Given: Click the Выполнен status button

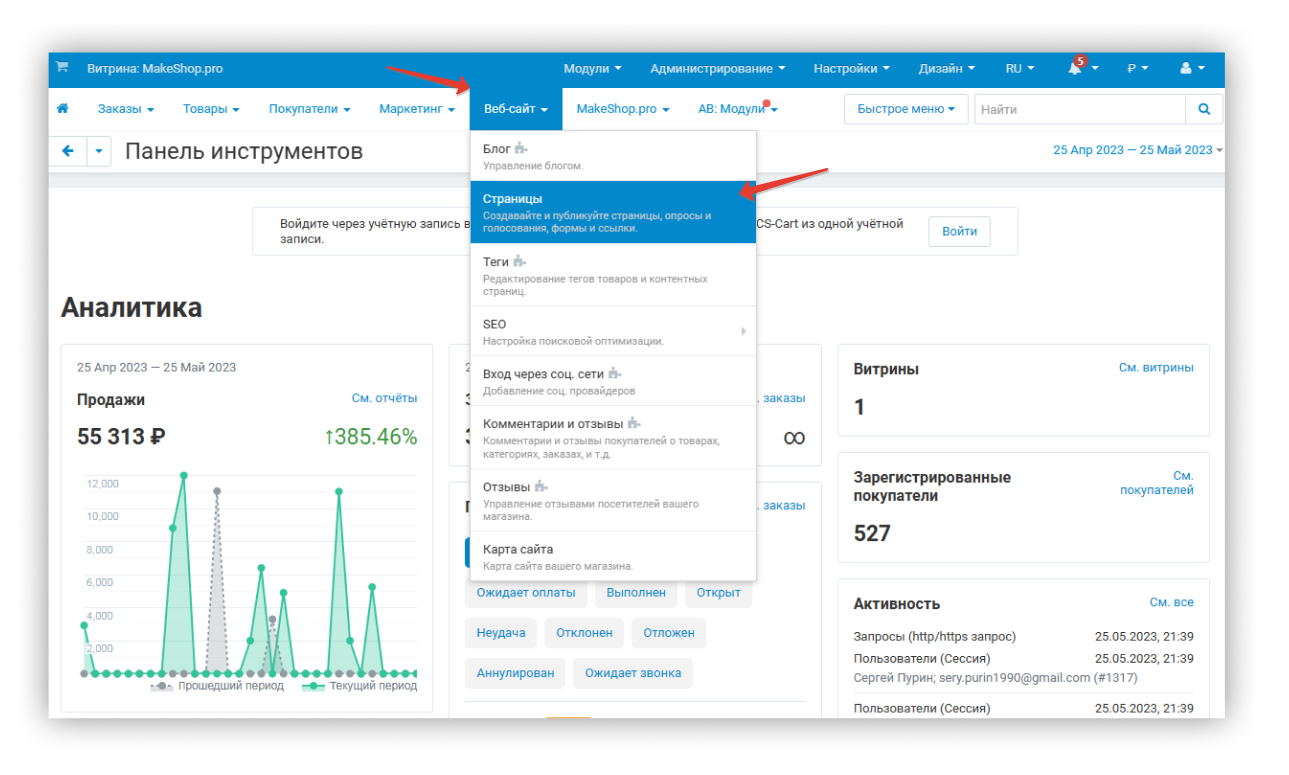Looking at the screenshot, I should pos(636,592).
